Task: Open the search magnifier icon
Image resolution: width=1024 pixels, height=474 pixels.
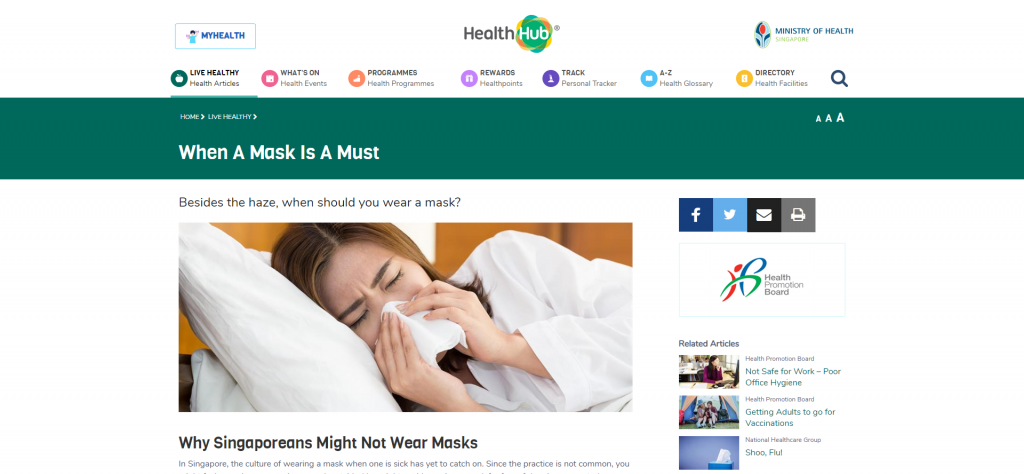Action: 839,79
